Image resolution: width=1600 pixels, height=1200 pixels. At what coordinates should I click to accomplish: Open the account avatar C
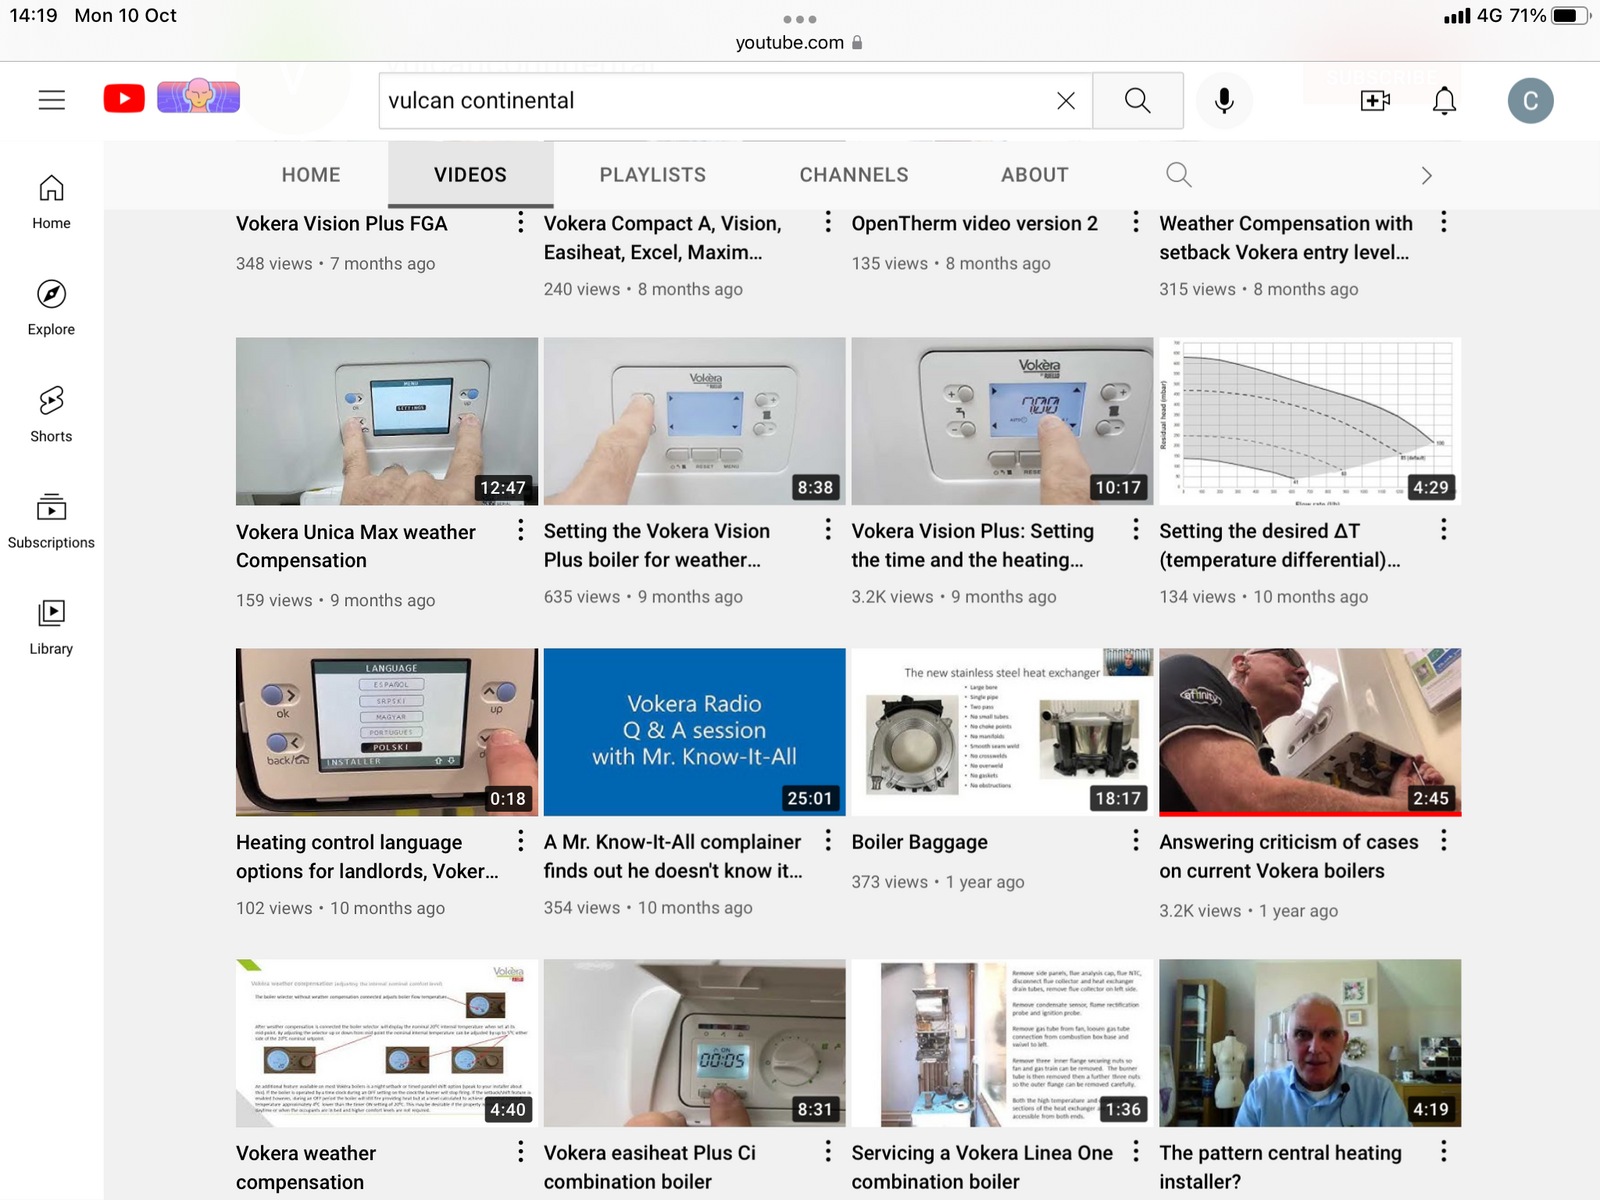click(x=1530, y=101)
